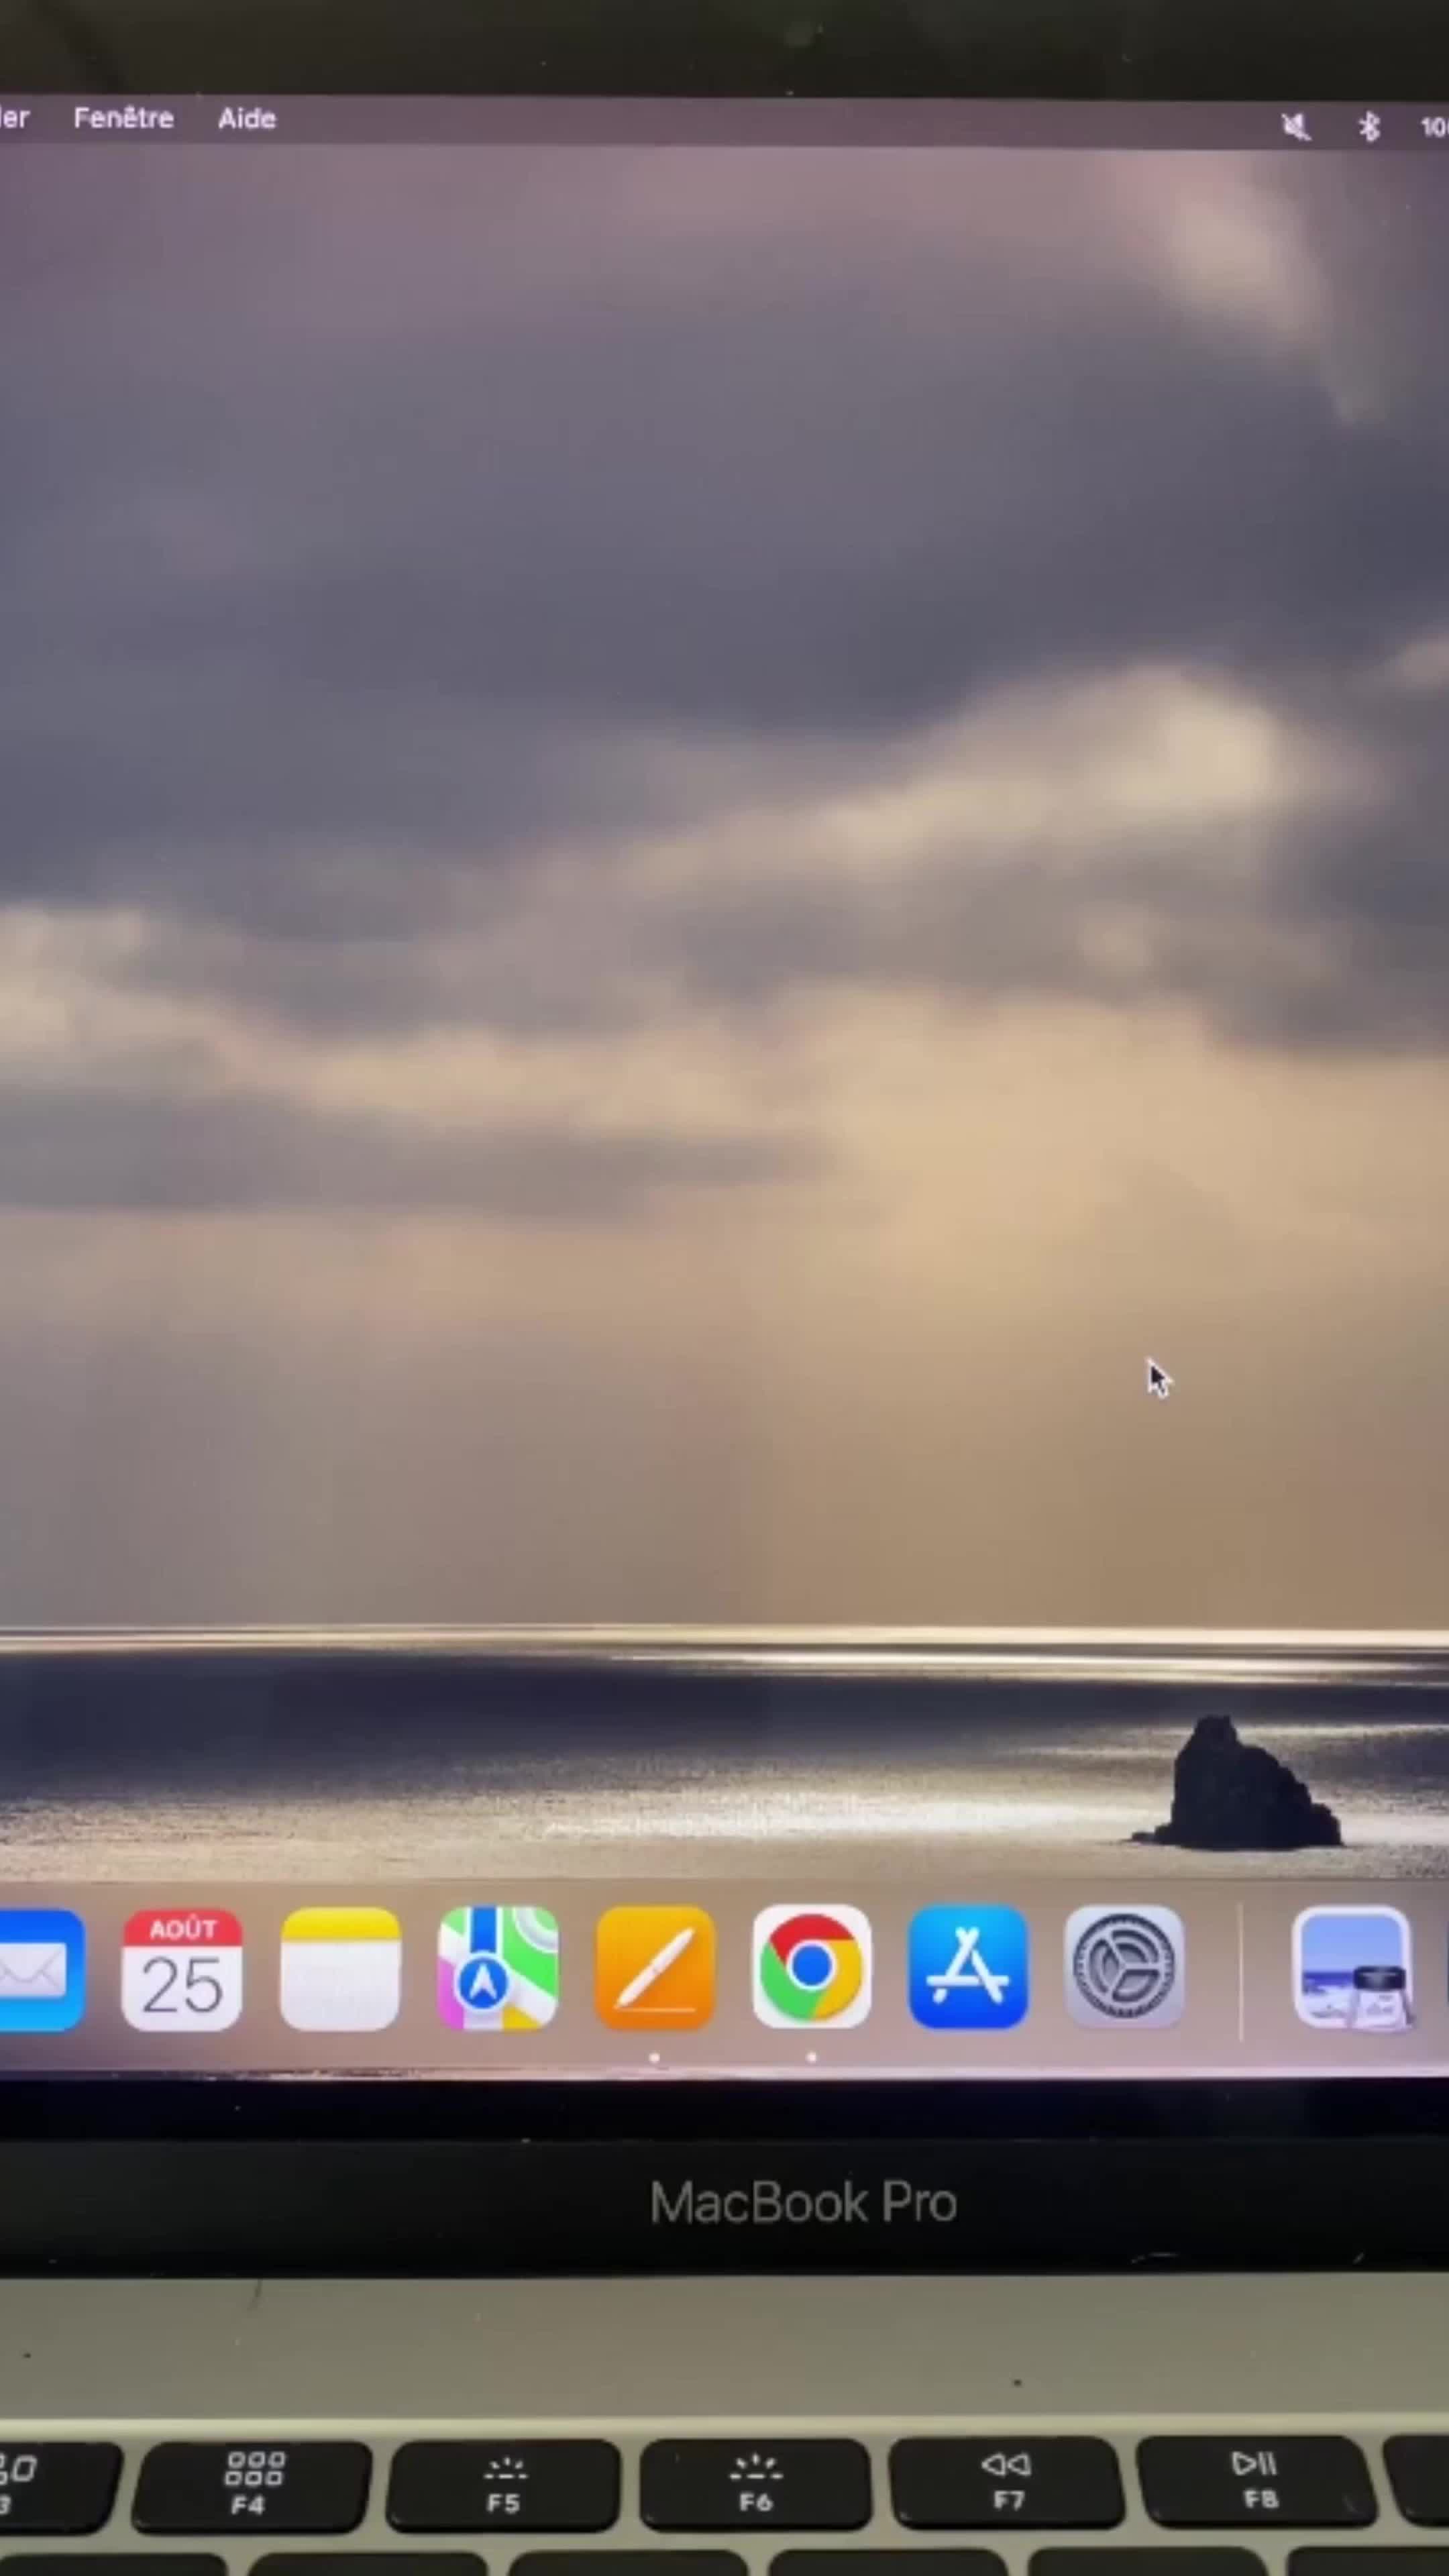This screenshot has height=2576, width=1449.
Task: Open the Notes app in the Dock
Action: 340,1970
